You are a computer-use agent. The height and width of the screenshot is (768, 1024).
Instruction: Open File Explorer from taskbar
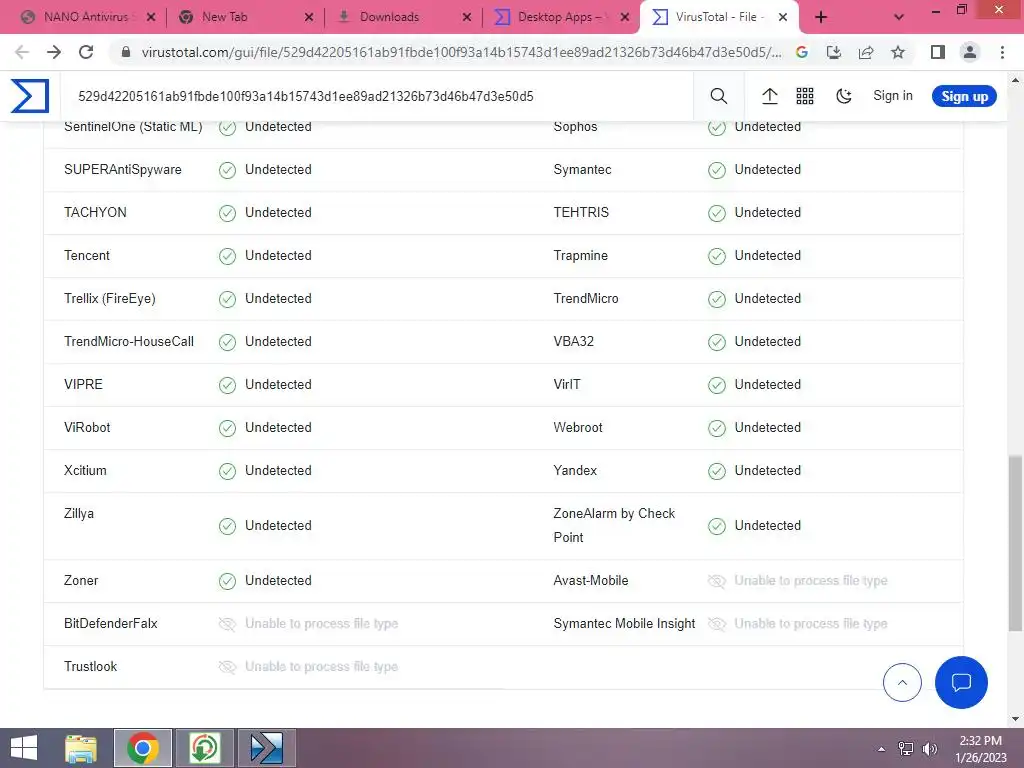pyautogui.click(x=81, y=748)
